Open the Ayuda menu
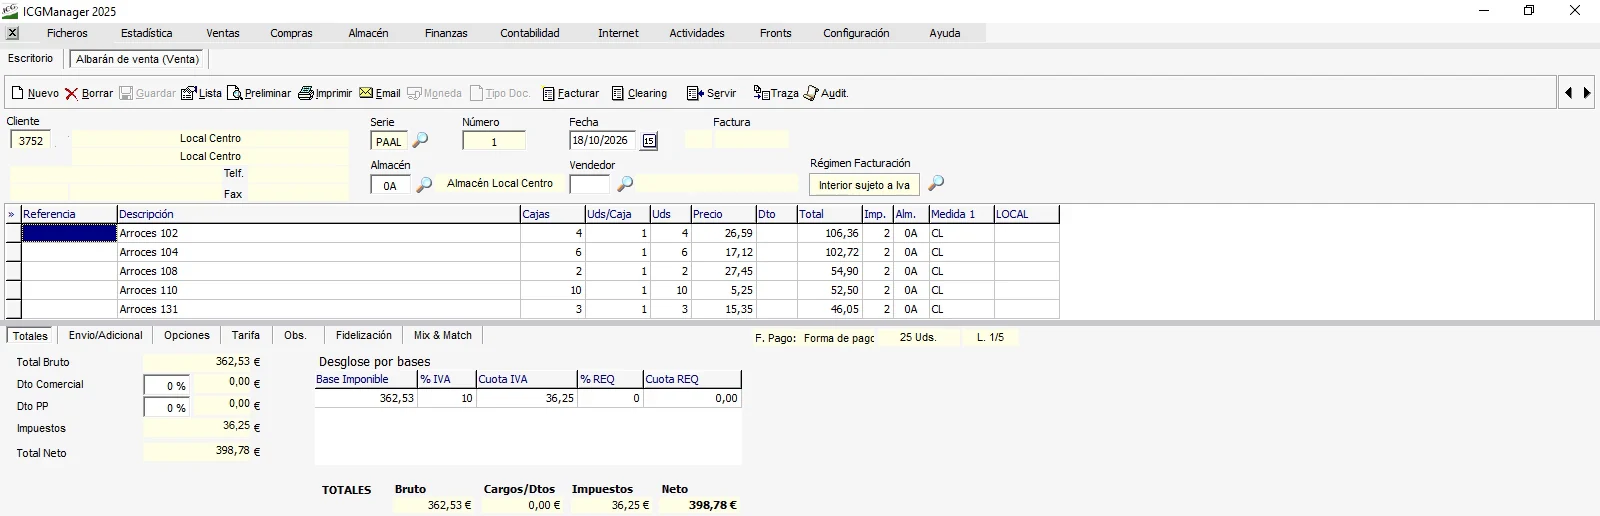The width and height of the screenshot is (1600, 516). point(945,33)
